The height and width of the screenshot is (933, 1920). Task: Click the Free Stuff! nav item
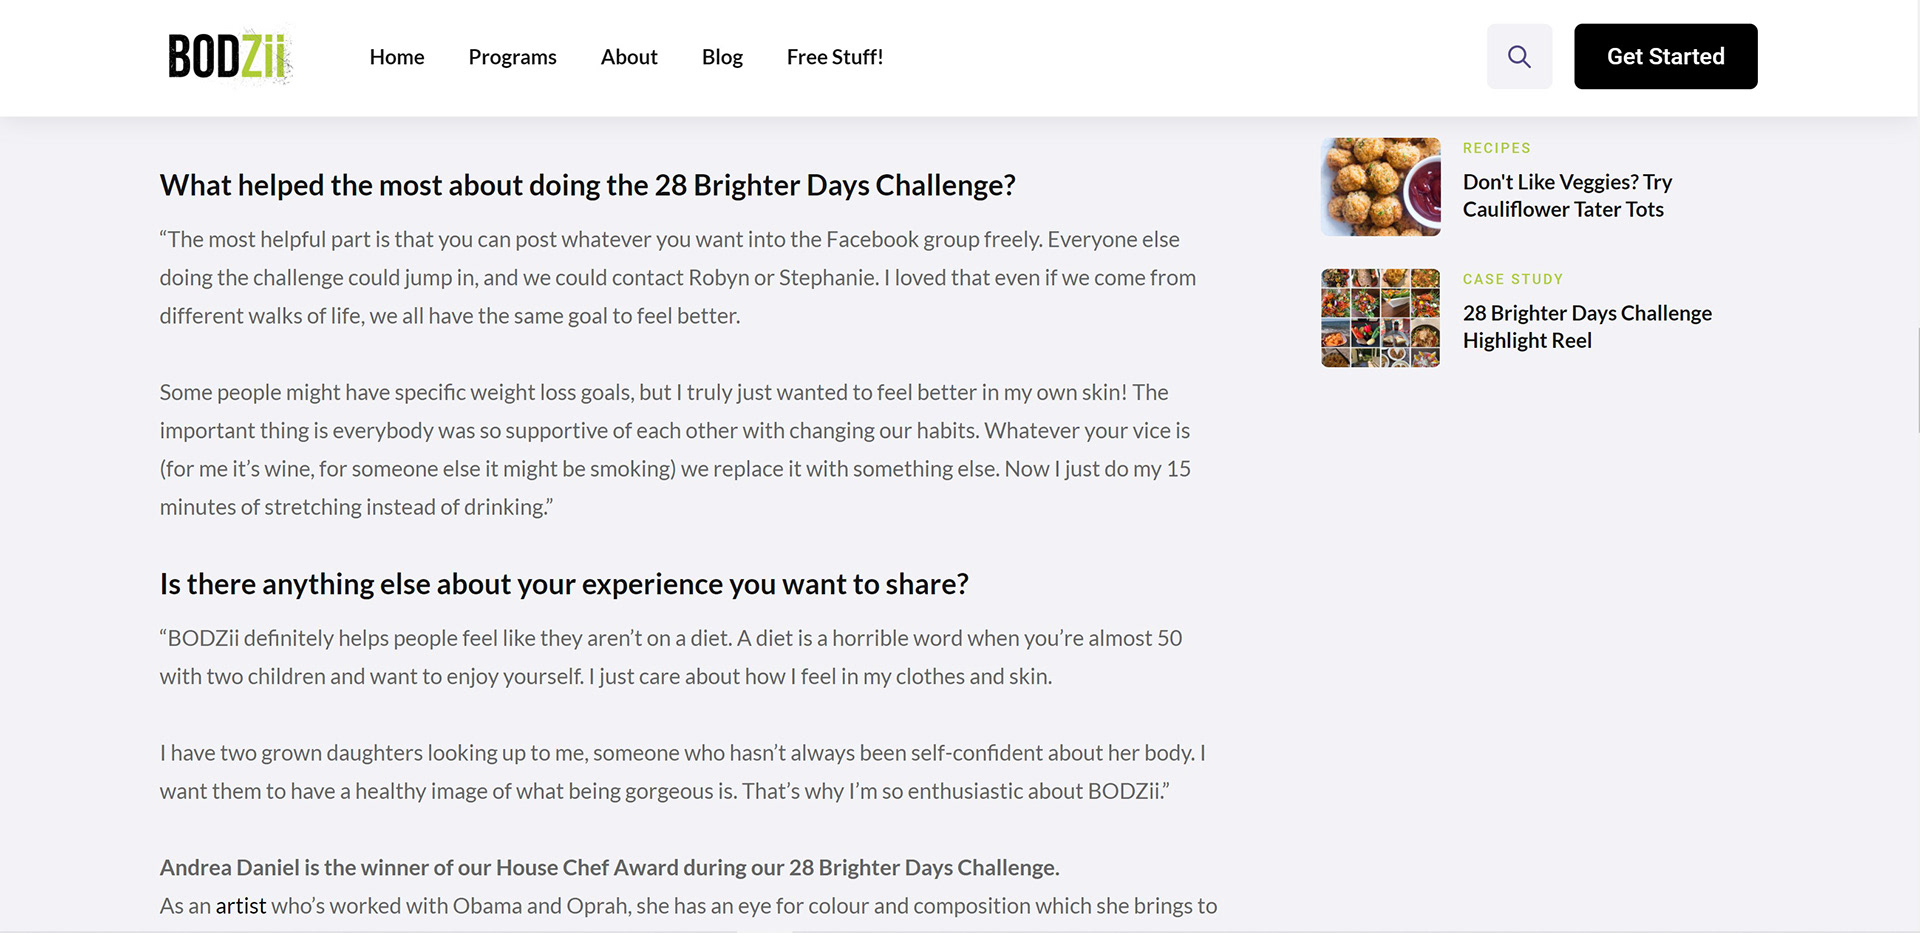(834, 57)
